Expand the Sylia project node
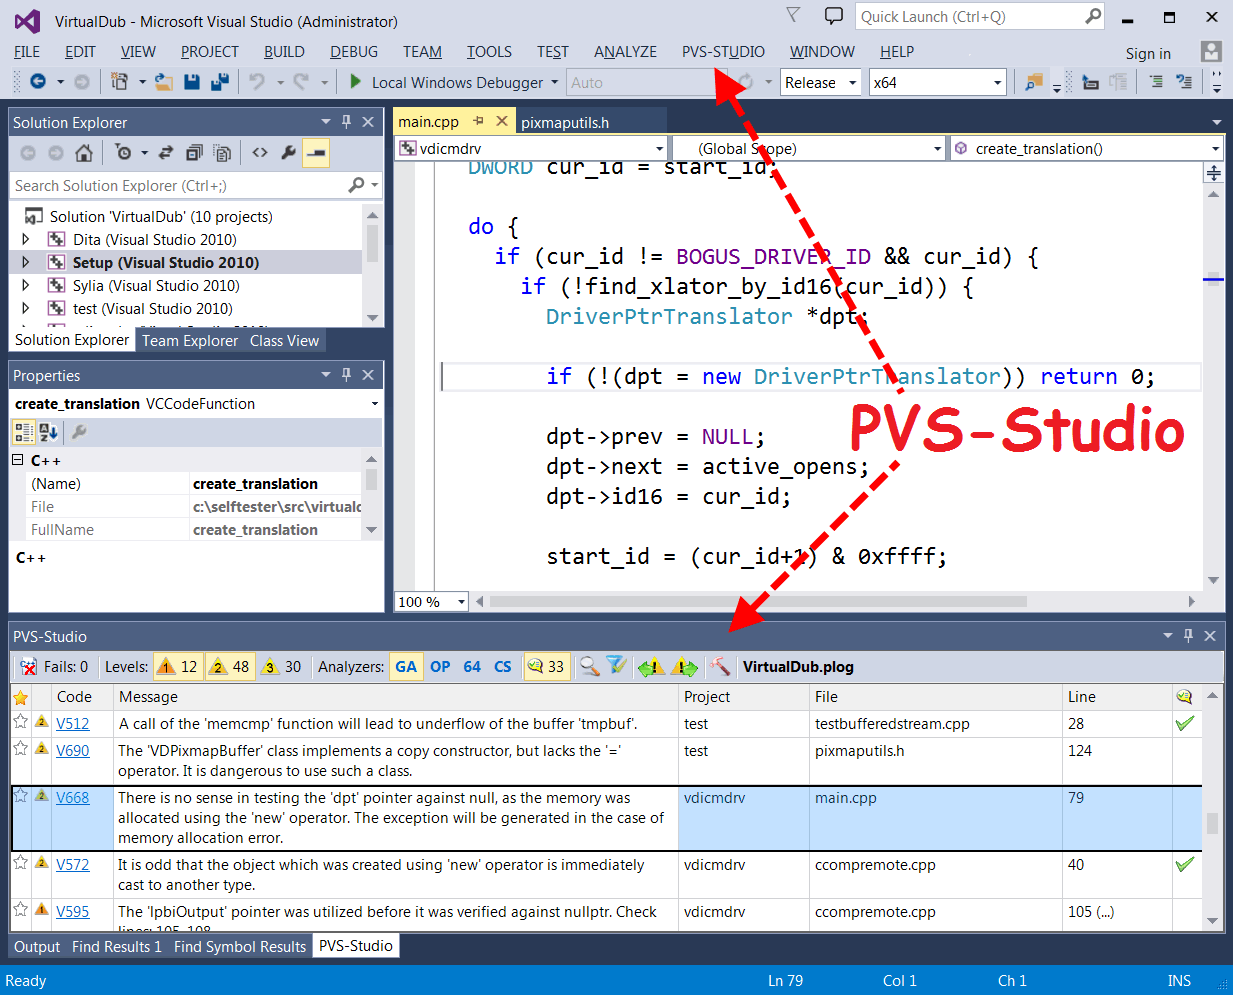 click(x=26, y=286)
